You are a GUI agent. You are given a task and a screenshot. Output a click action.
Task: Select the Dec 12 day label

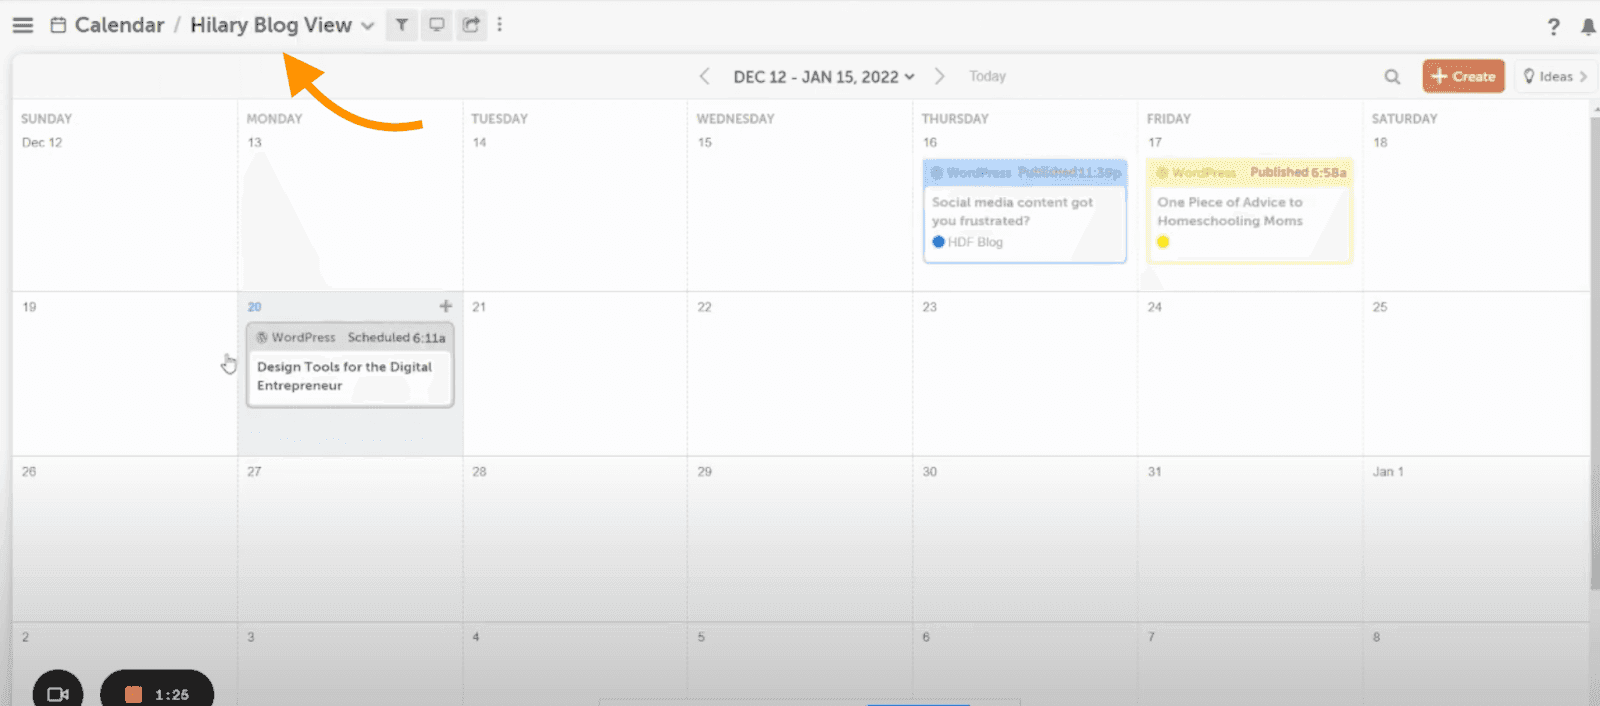[x=42, y=142]
